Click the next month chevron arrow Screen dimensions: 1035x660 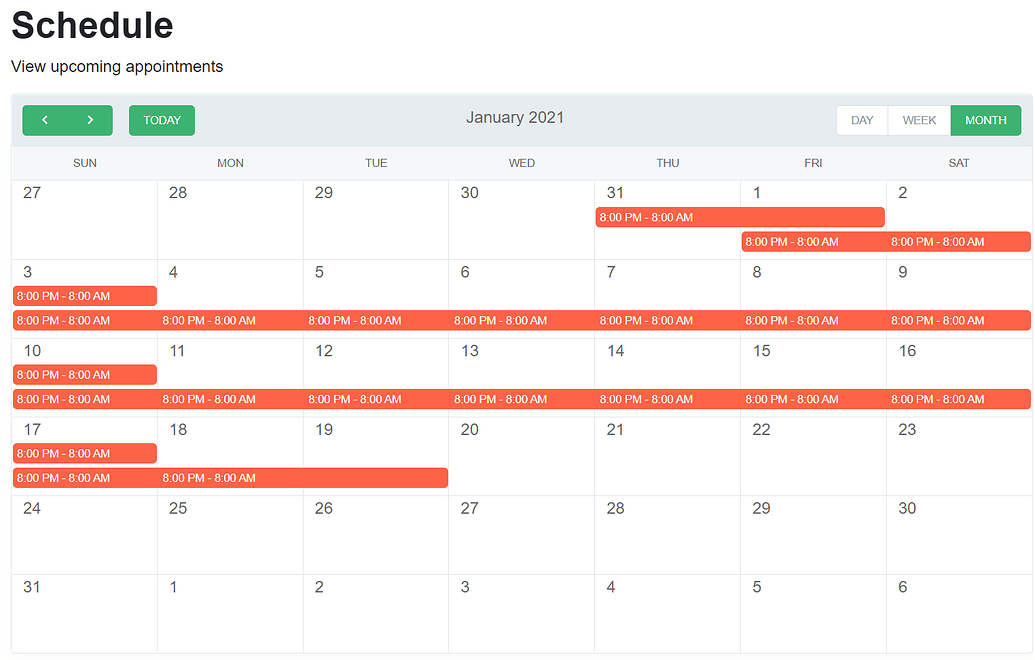pyautogui.click(x=88, y=120)
